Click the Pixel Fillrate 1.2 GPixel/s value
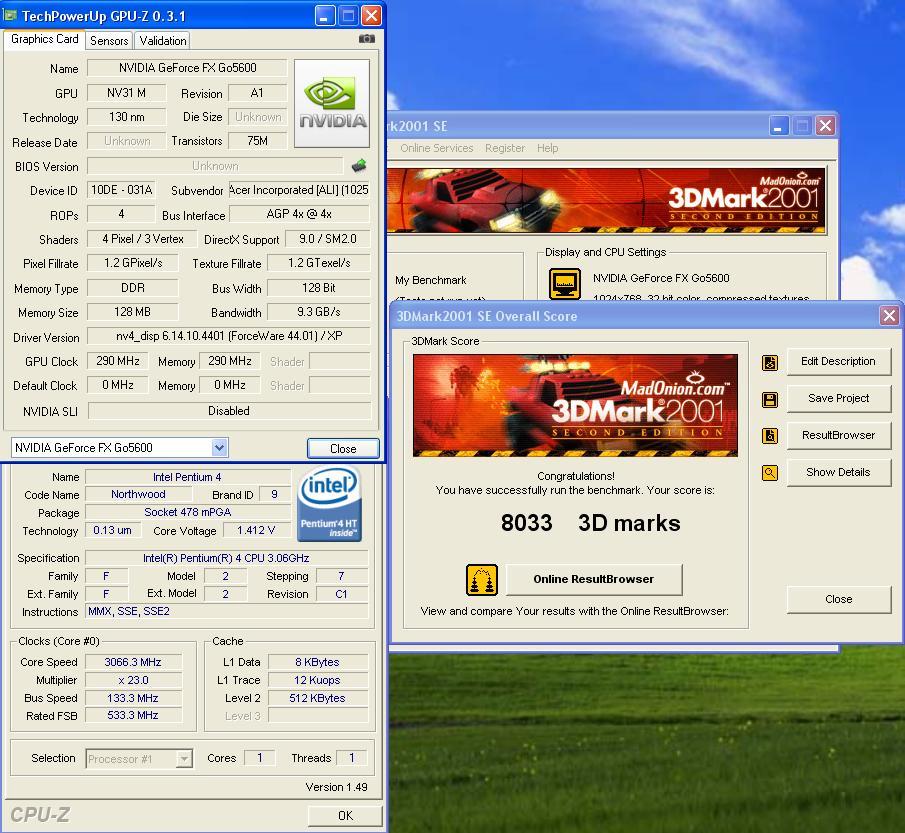The height and width of the screenshot is (833, 905). click(133, 263)
